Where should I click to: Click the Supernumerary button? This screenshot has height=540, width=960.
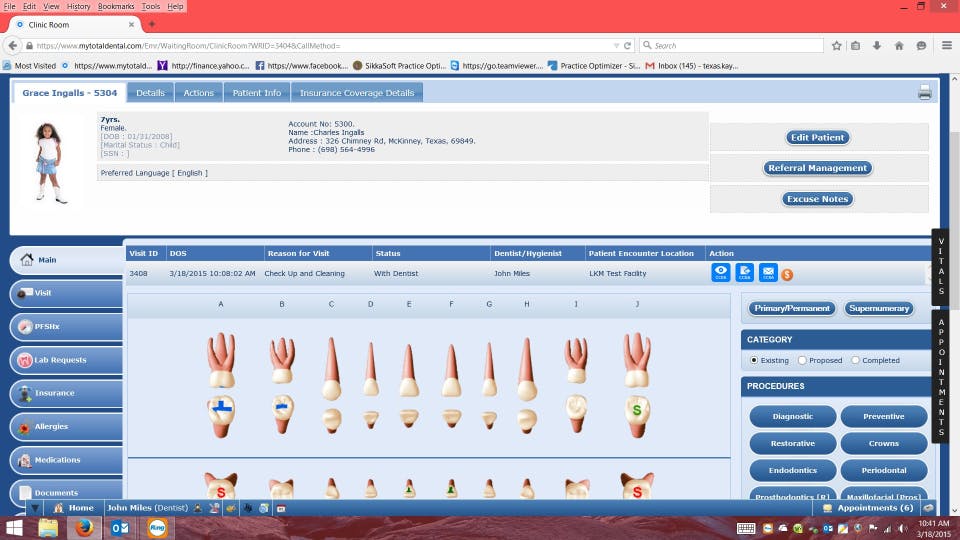point(879,308)
